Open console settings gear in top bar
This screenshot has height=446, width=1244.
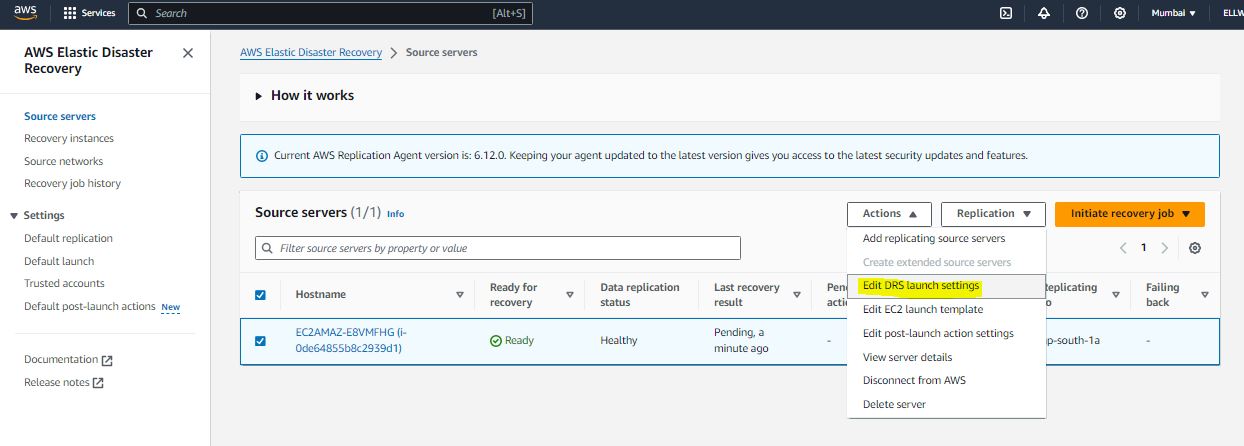click(x=1120, y=13)
